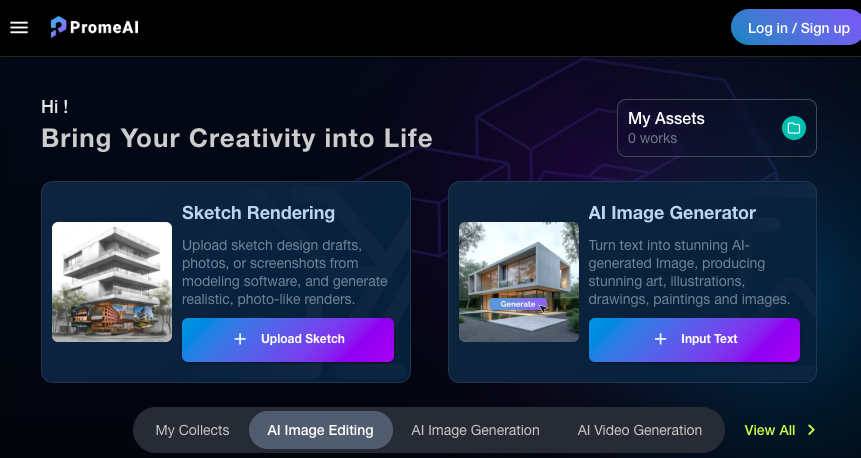Open the View All link
861x458 pixels.
769,430
